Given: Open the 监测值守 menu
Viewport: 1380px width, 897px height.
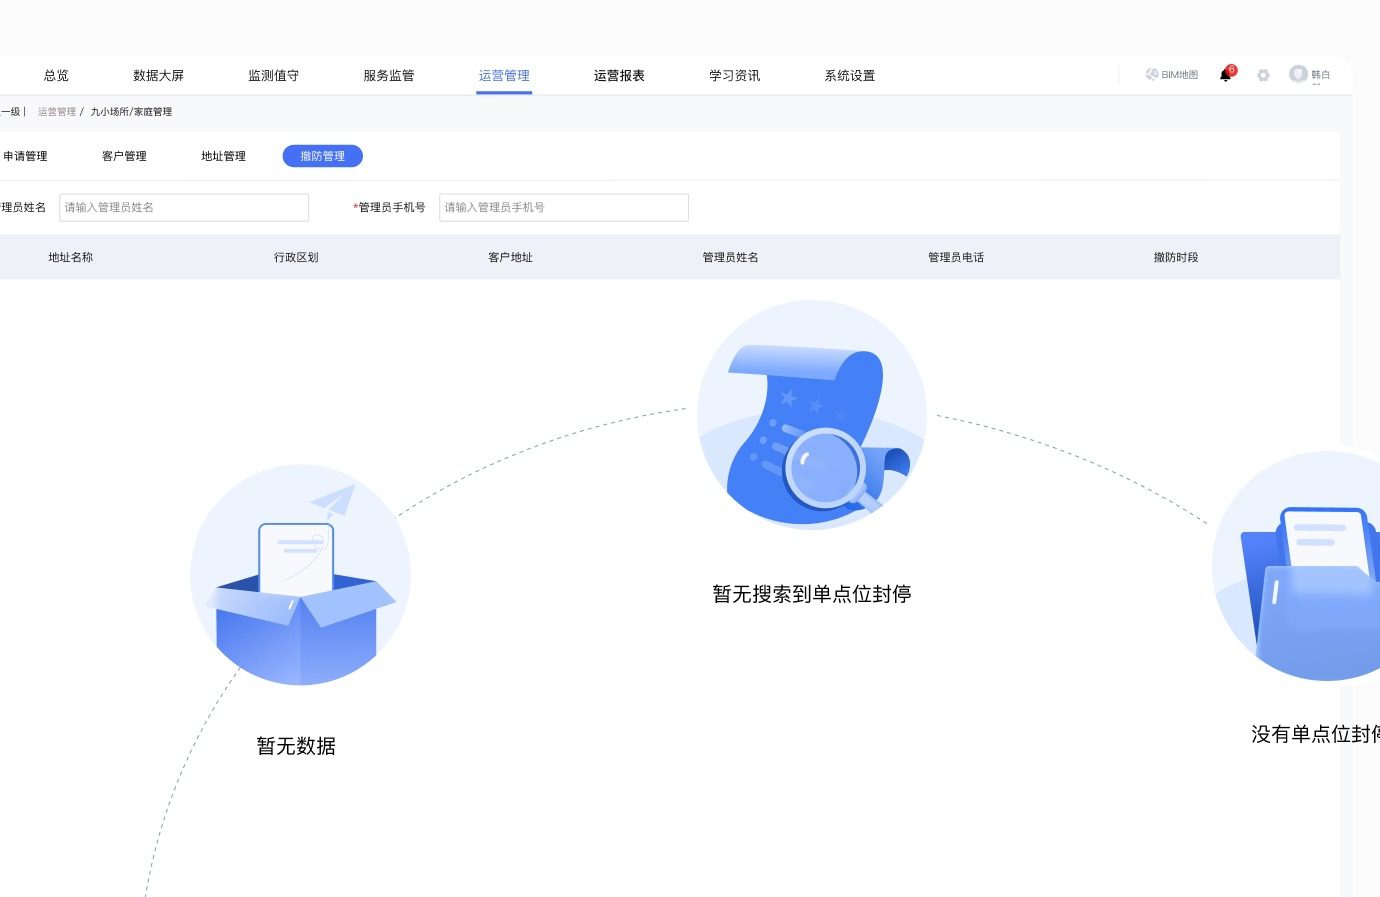Looking at the screenshot, I should pyautogui.click(x=273, y=76).
